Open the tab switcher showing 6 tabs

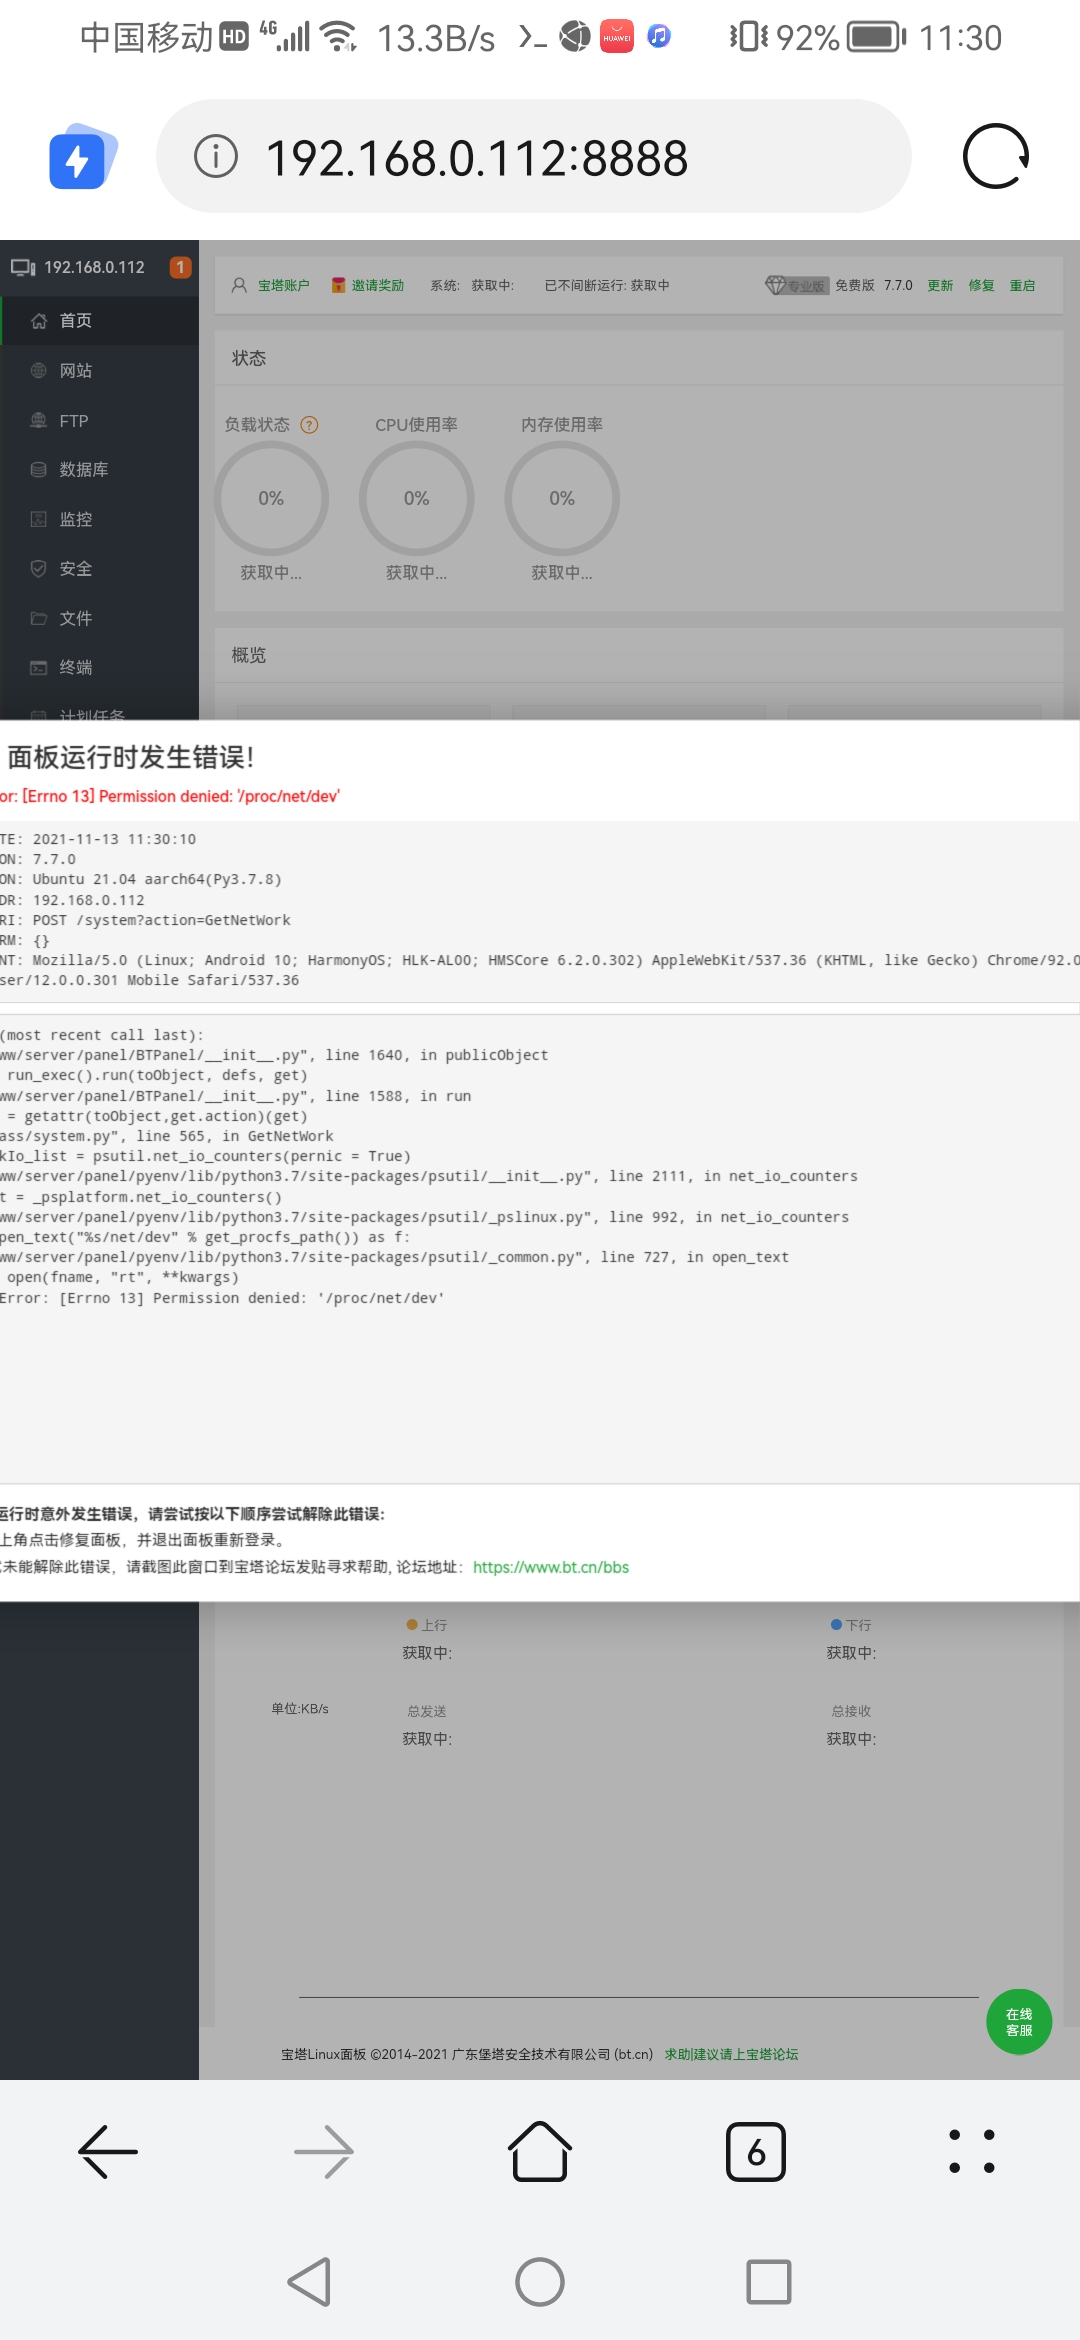(x=756, y=2151)
